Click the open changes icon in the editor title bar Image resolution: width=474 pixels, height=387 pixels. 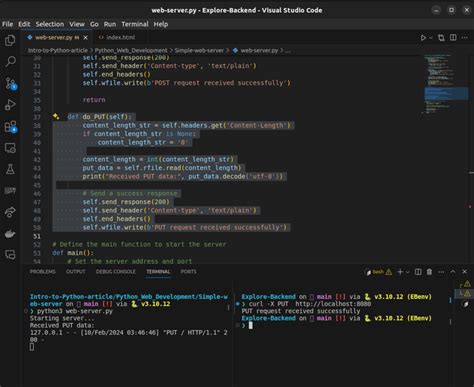(441, 38)
